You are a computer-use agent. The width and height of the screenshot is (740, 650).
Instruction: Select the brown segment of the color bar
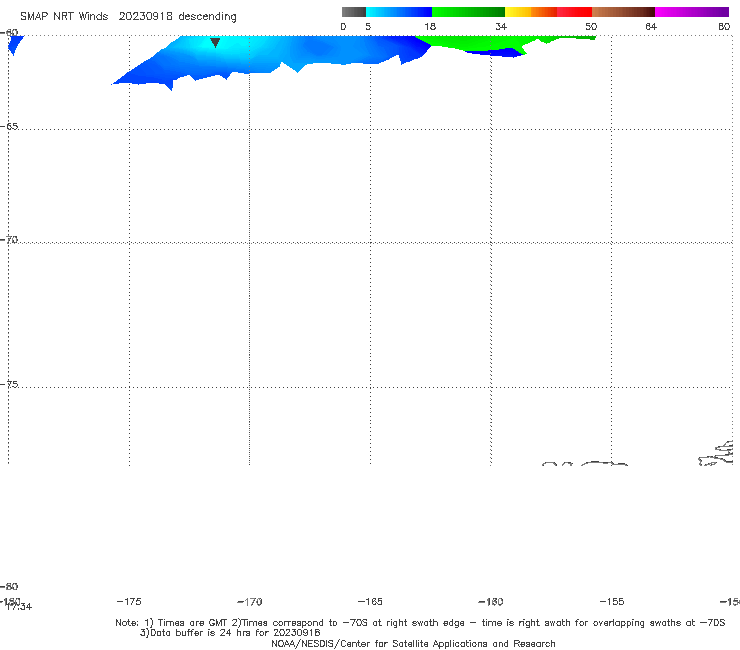[x=623, y=12]
